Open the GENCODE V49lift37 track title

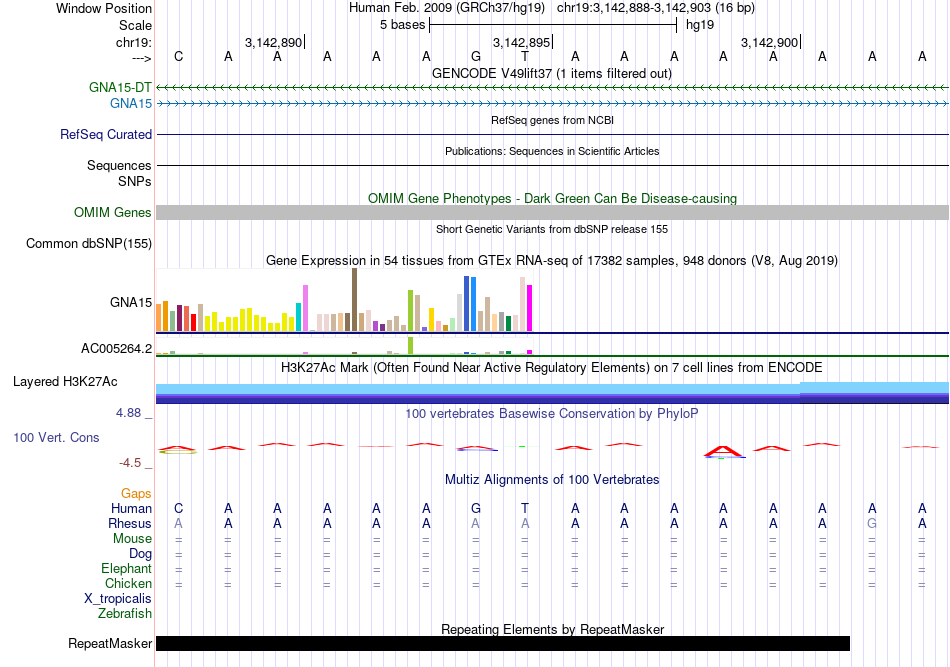(x=552, y=73)
